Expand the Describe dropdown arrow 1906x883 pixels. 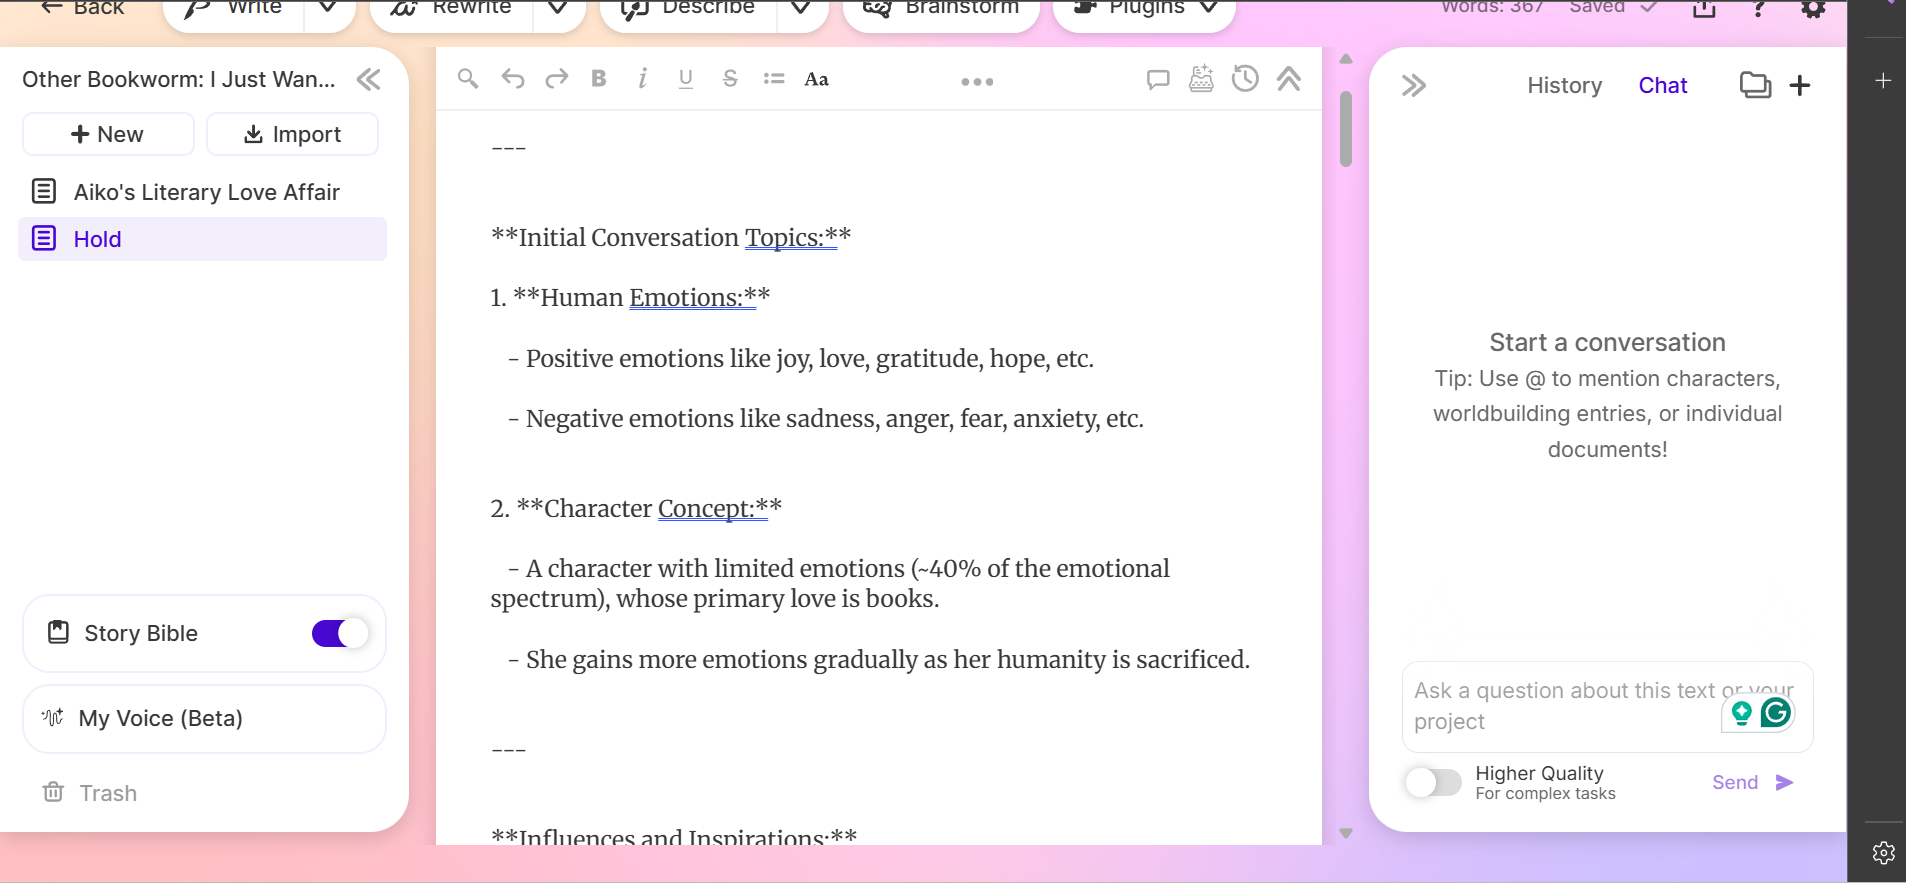pos(801,9)
